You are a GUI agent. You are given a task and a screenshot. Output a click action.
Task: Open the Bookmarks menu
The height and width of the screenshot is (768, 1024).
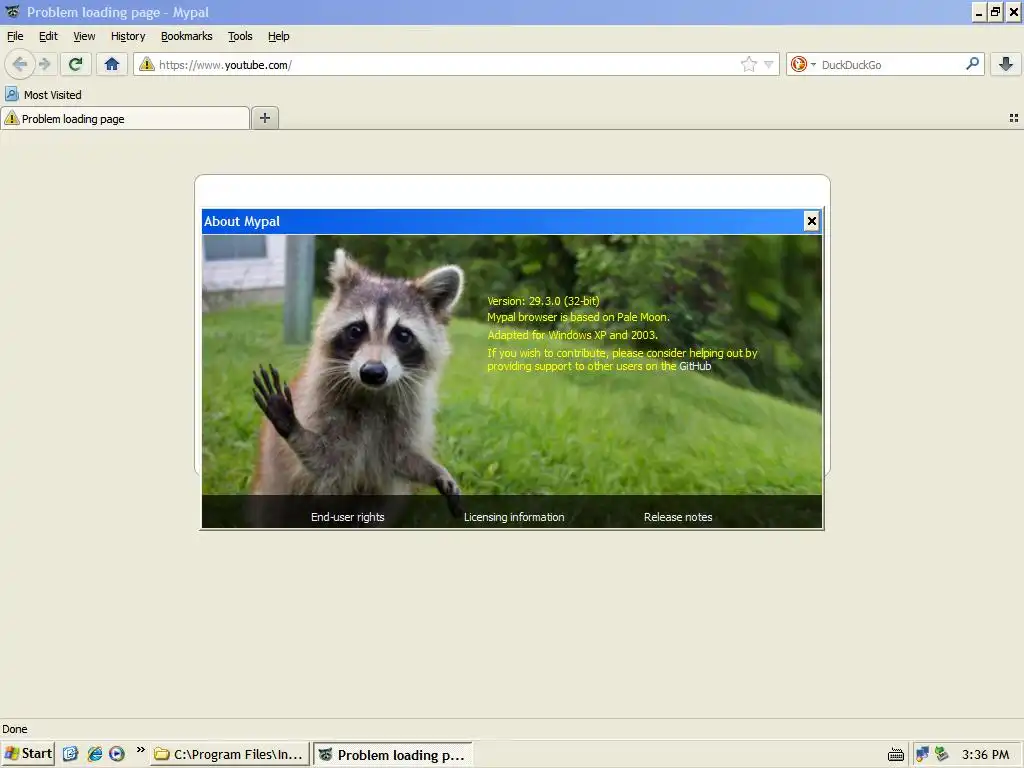(x=187, y=37)
